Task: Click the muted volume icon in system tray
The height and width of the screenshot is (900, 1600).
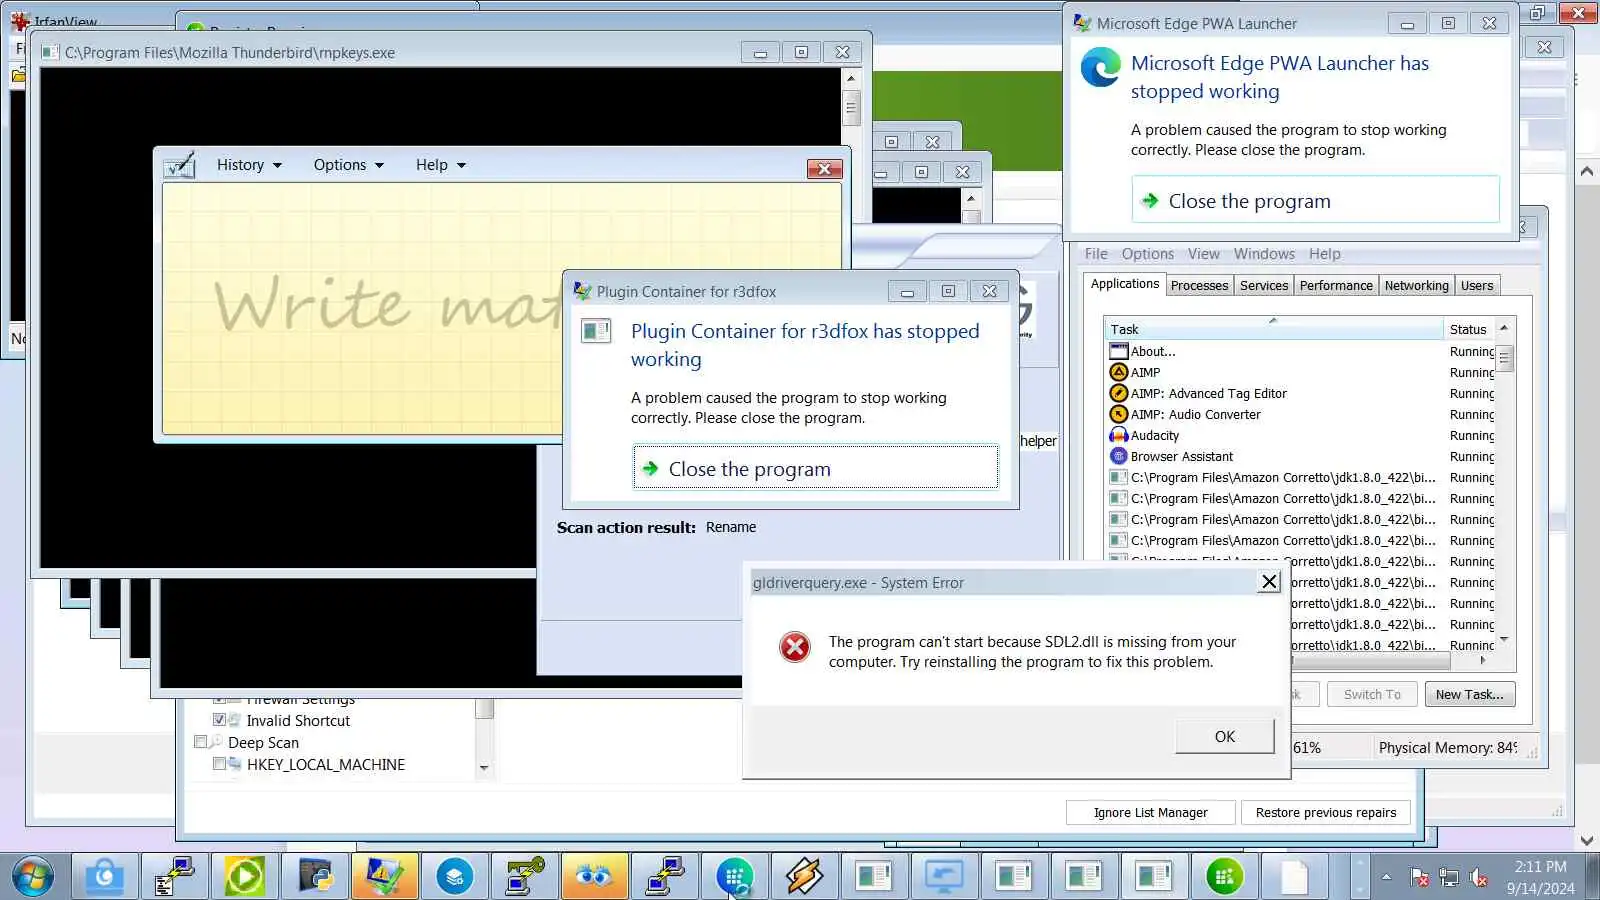Action: 1479,878
